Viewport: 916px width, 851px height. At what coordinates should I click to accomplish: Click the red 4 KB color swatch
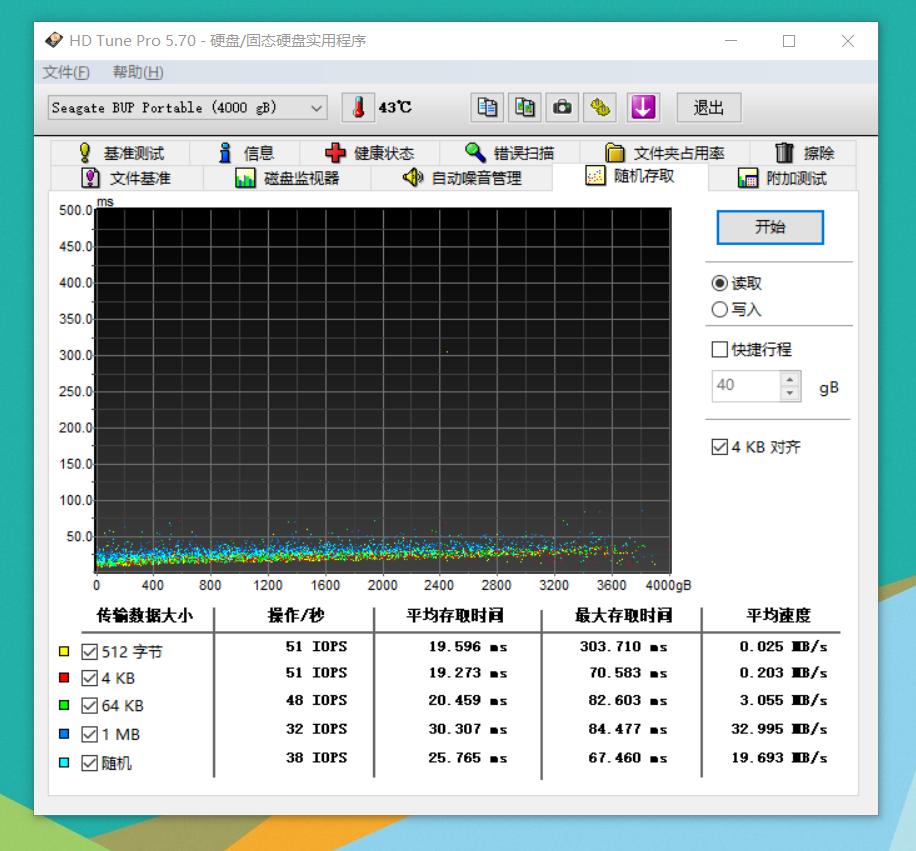pos(64,678)
